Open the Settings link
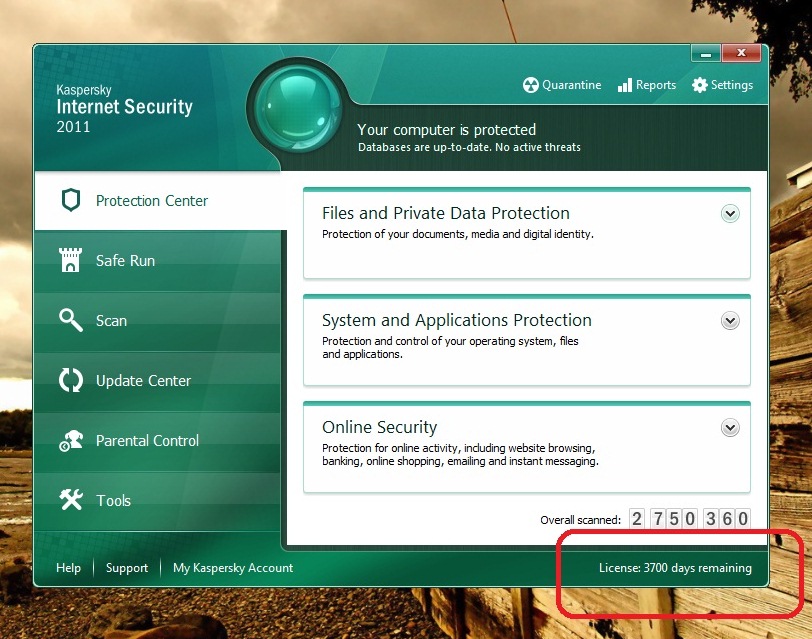Screen dimensions: 812x639 (722, 85)
